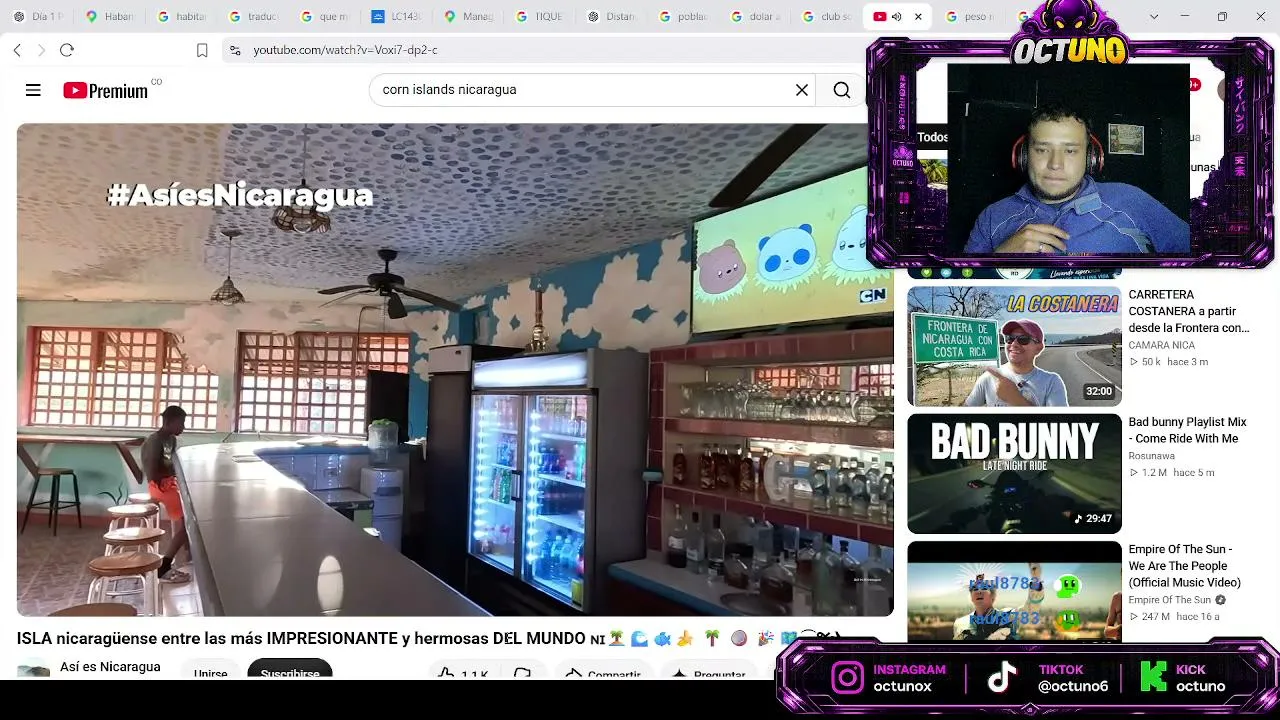
Task: Open 'Bad bunny Playlist Mix - Come Ride With Me'
Action: (x=1189, y=430)
